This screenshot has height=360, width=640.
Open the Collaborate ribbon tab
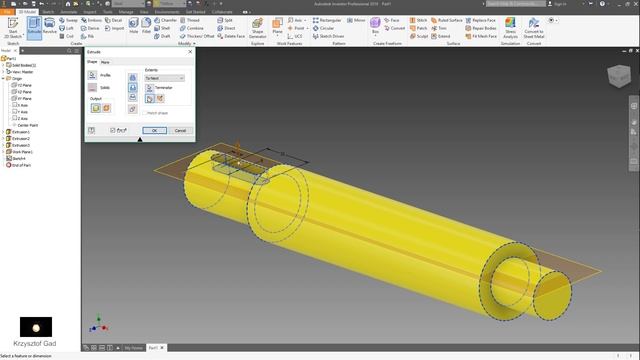pyautogui.click(x=222, y=12)
